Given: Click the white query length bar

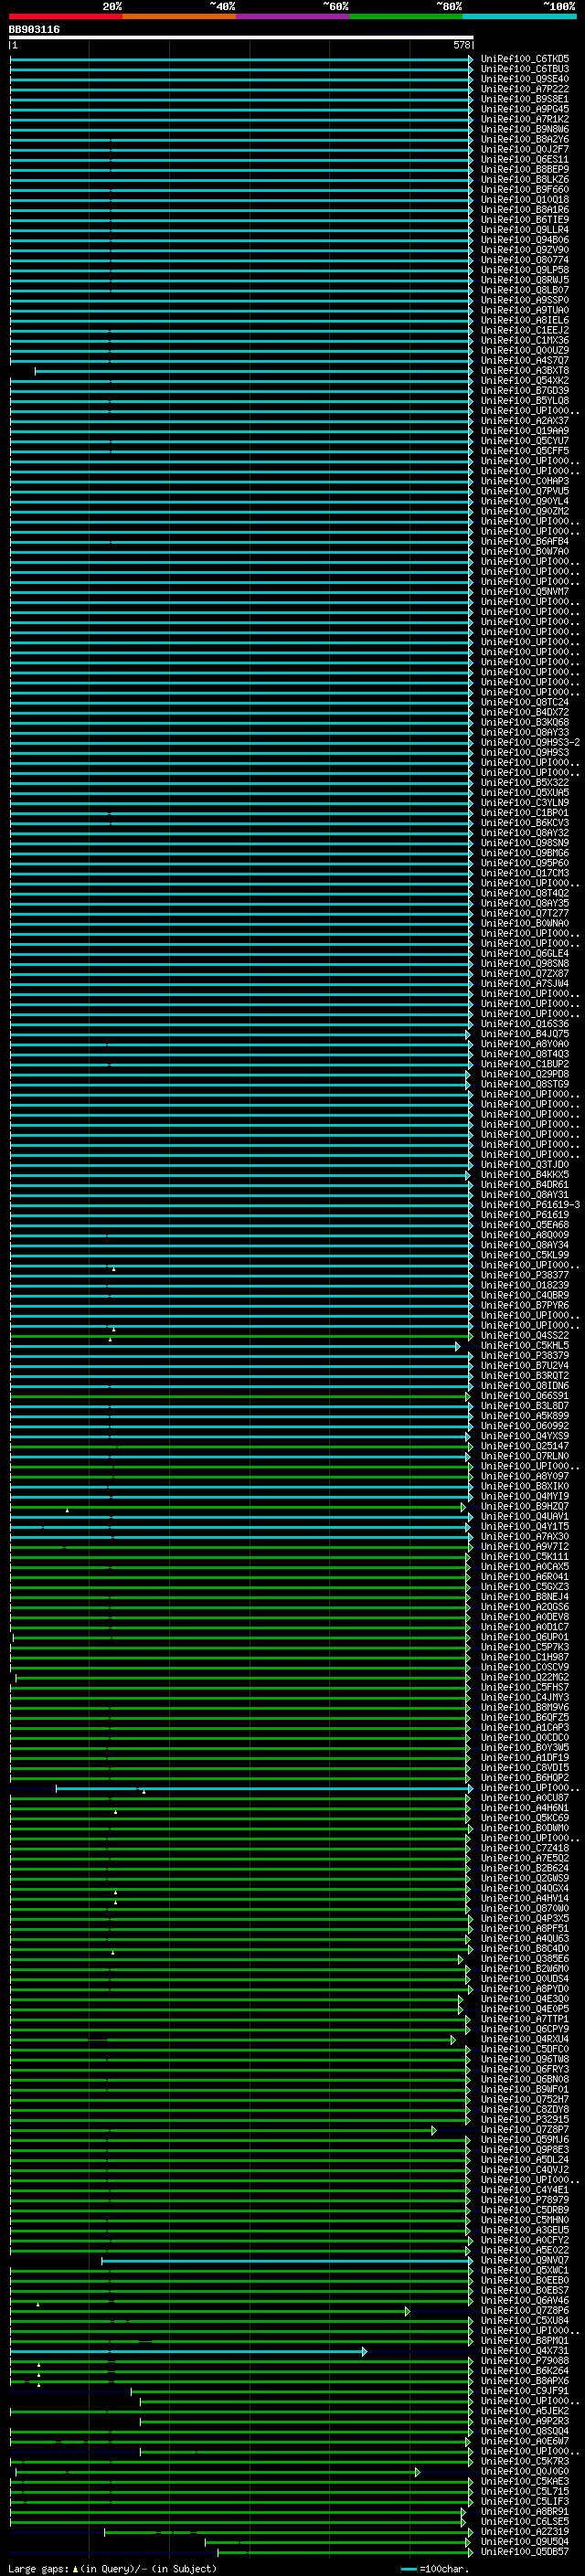Looking at the screenshot, I should 241,38.
